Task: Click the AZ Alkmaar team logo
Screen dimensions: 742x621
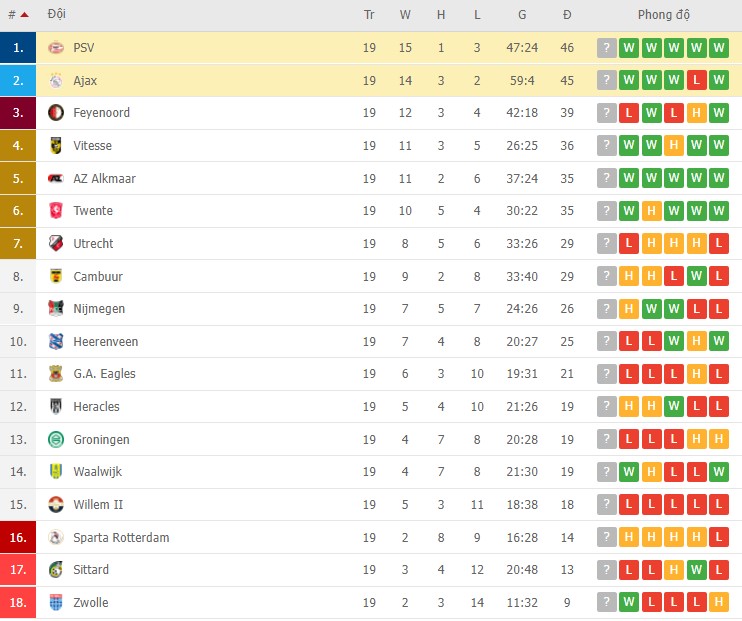Action: click(56, 179)
